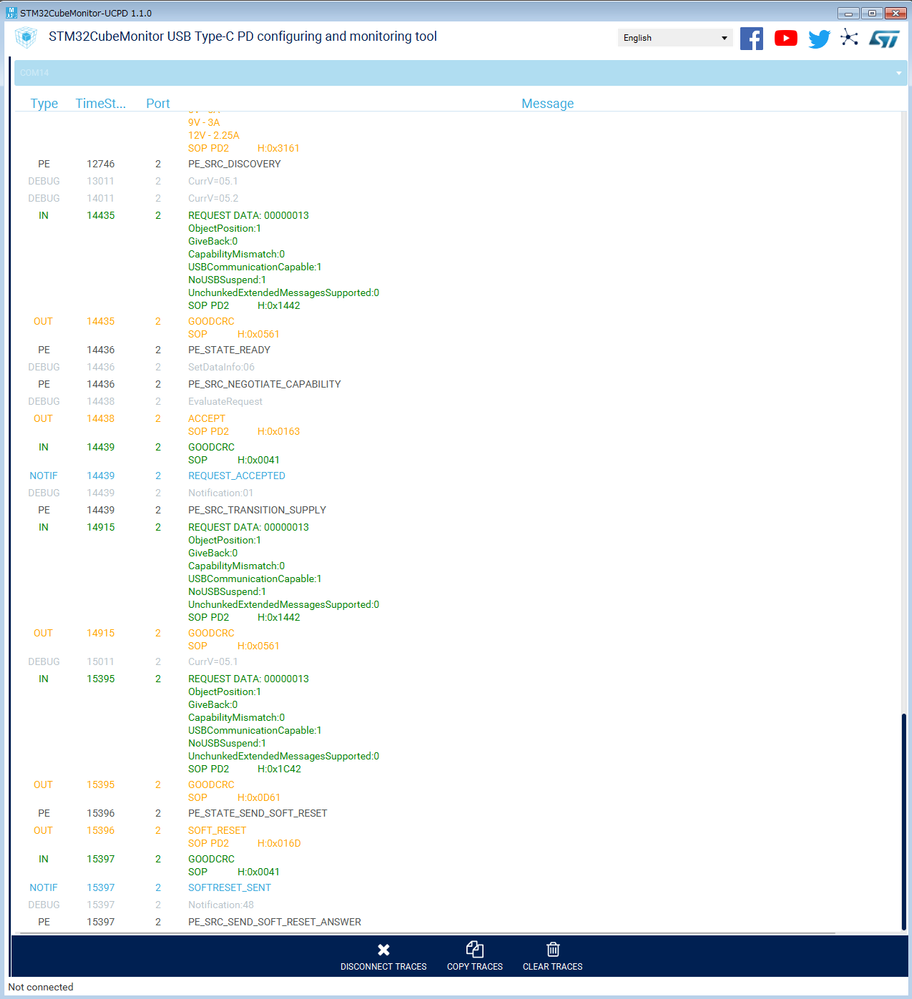The image size is (912, 999).
Task: Select the CurrV=05.2 debug message
Action: [213, 198]
